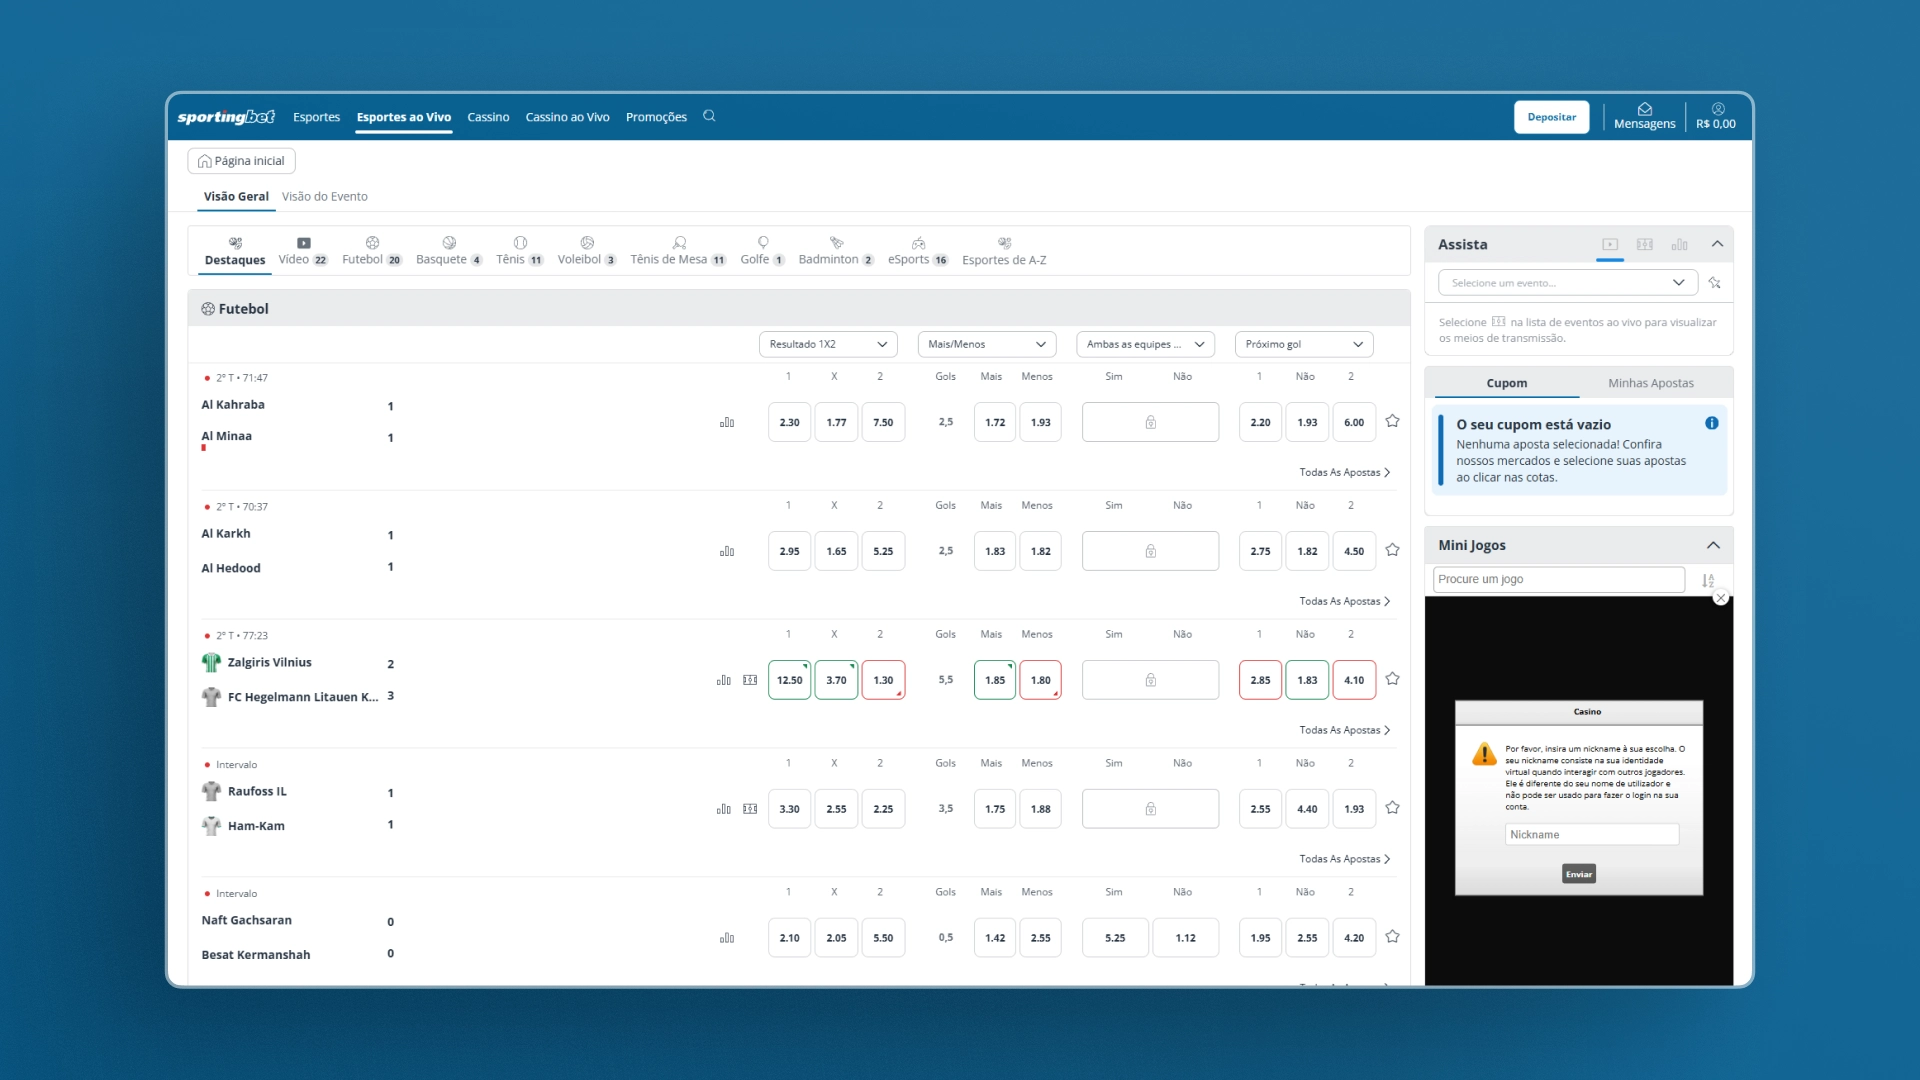Switch to Visão do Evento tab

[x=324, y=196]
